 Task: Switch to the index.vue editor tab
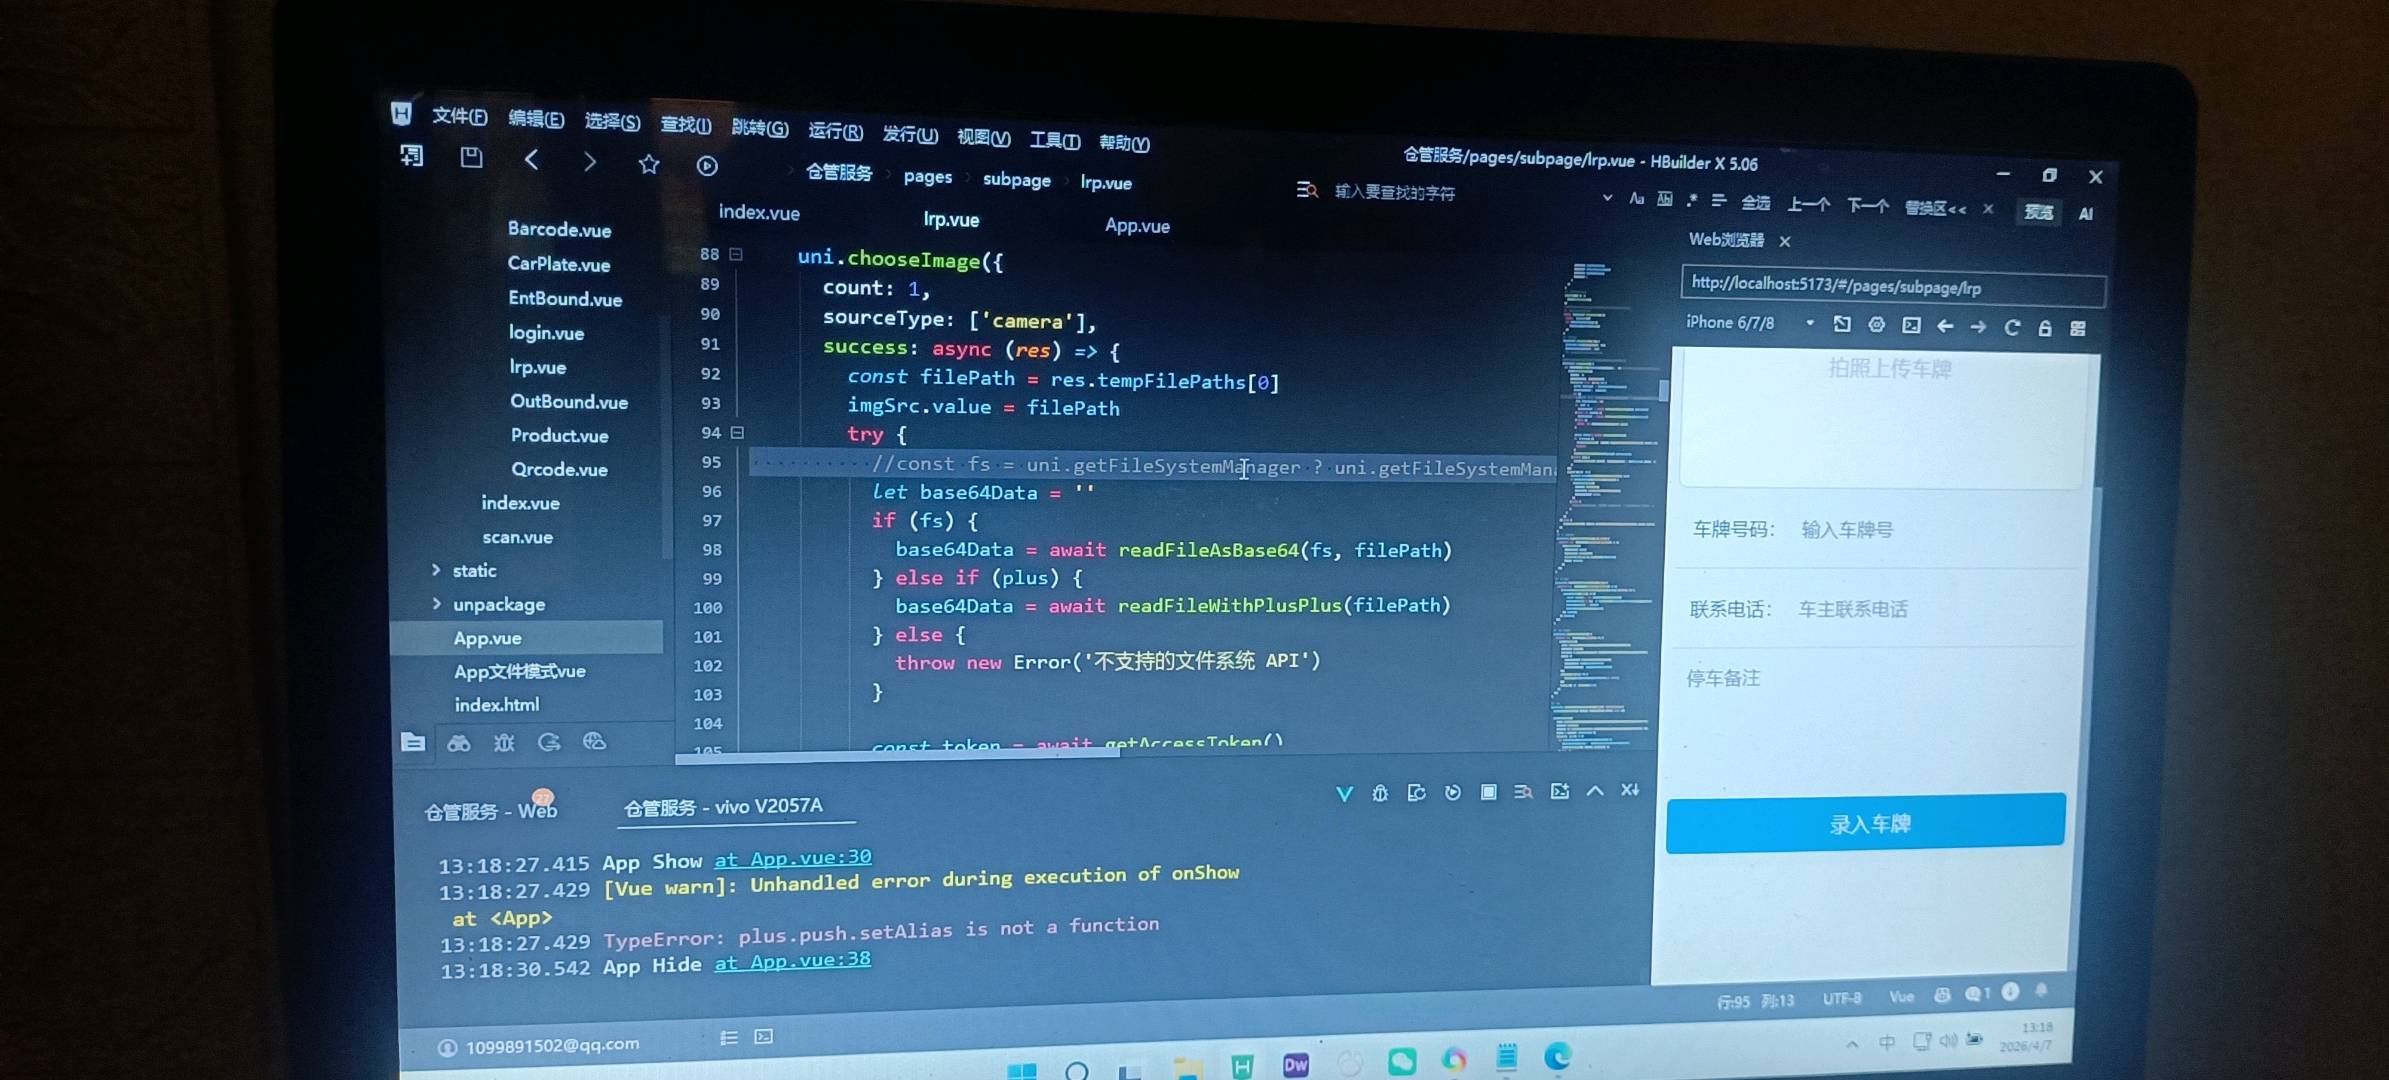(759, 212)
